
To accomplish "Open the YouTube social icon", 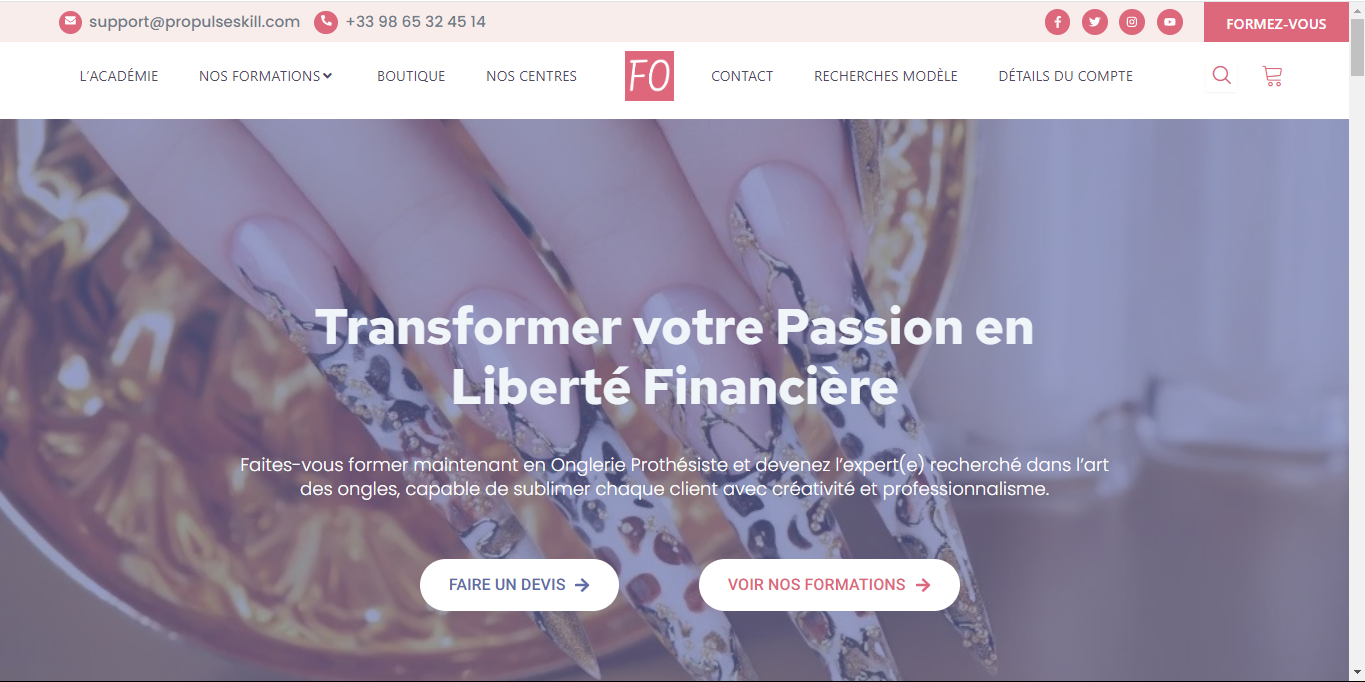I will click(x=1170, y=22).
